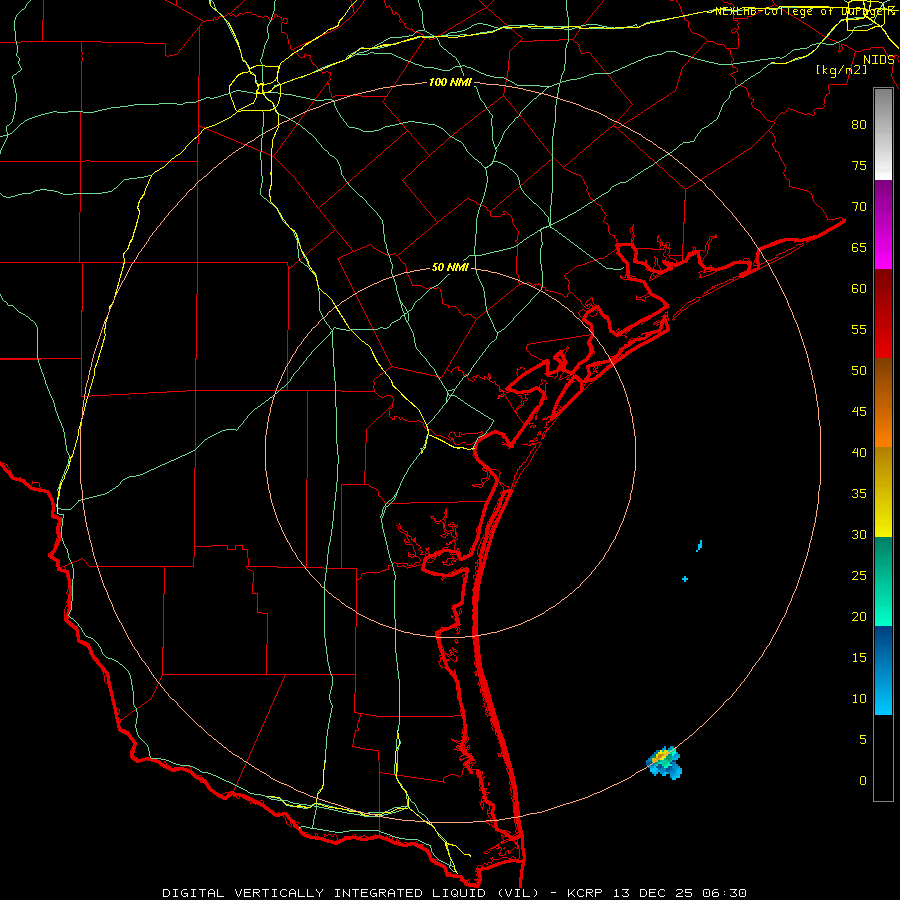
Task: Click the KCRP station identifier in the caption
Action: point(585,893)
